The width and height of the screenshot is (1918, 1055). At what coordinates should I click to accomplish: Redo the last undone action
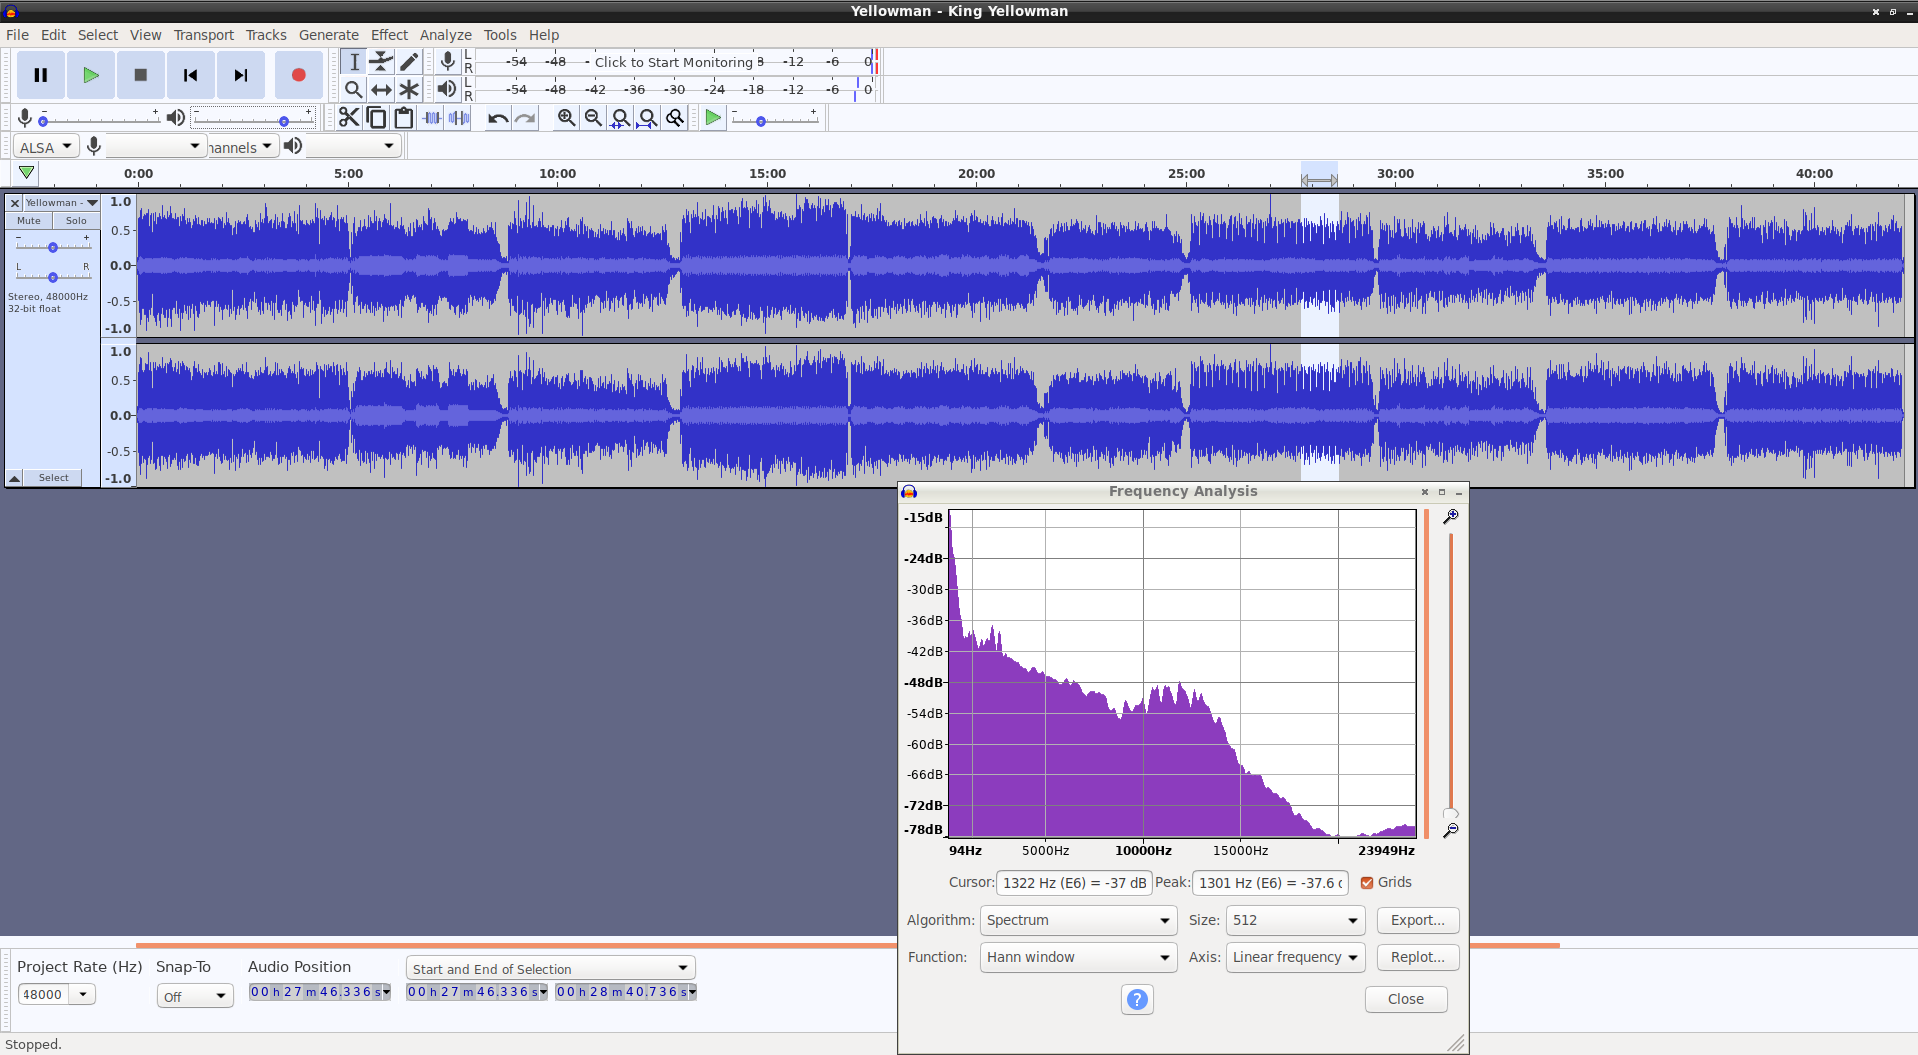pos(525,118)
